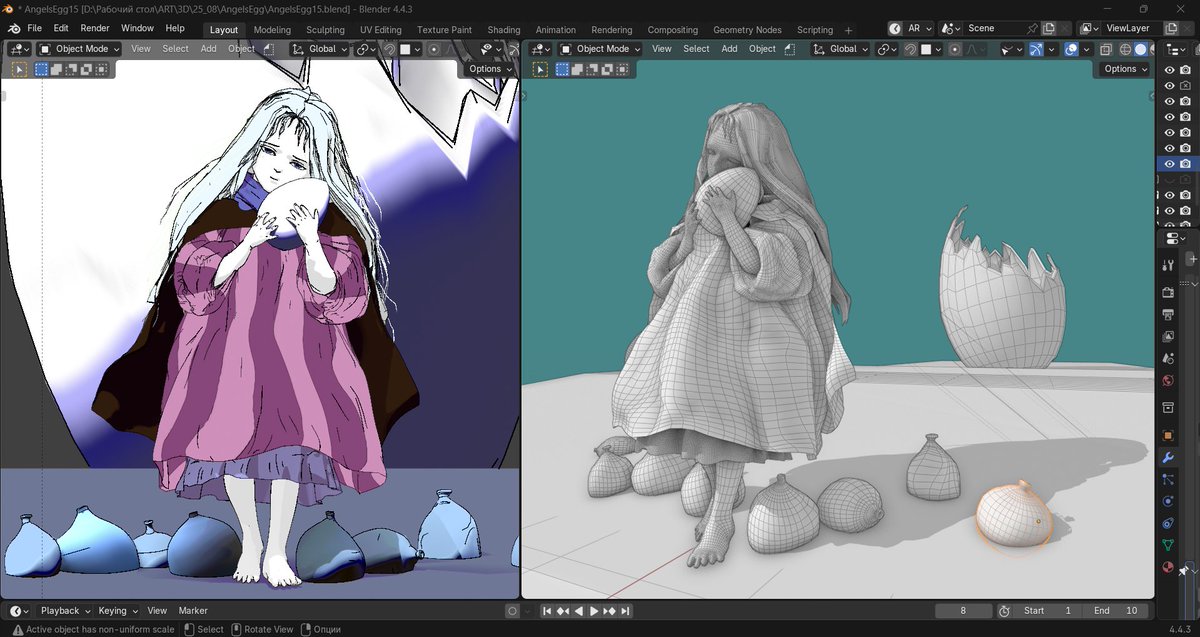
Task: Toggle proportional editing in right viewport
Action: click(x=954, y=48)
